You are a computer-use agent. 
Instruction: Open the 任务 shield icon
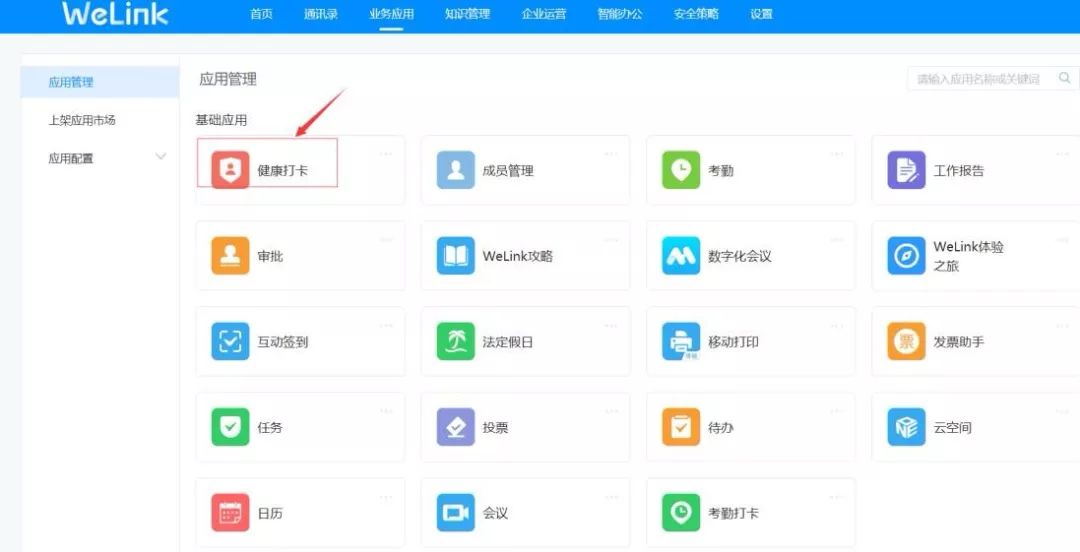click(x=230, y=427)
